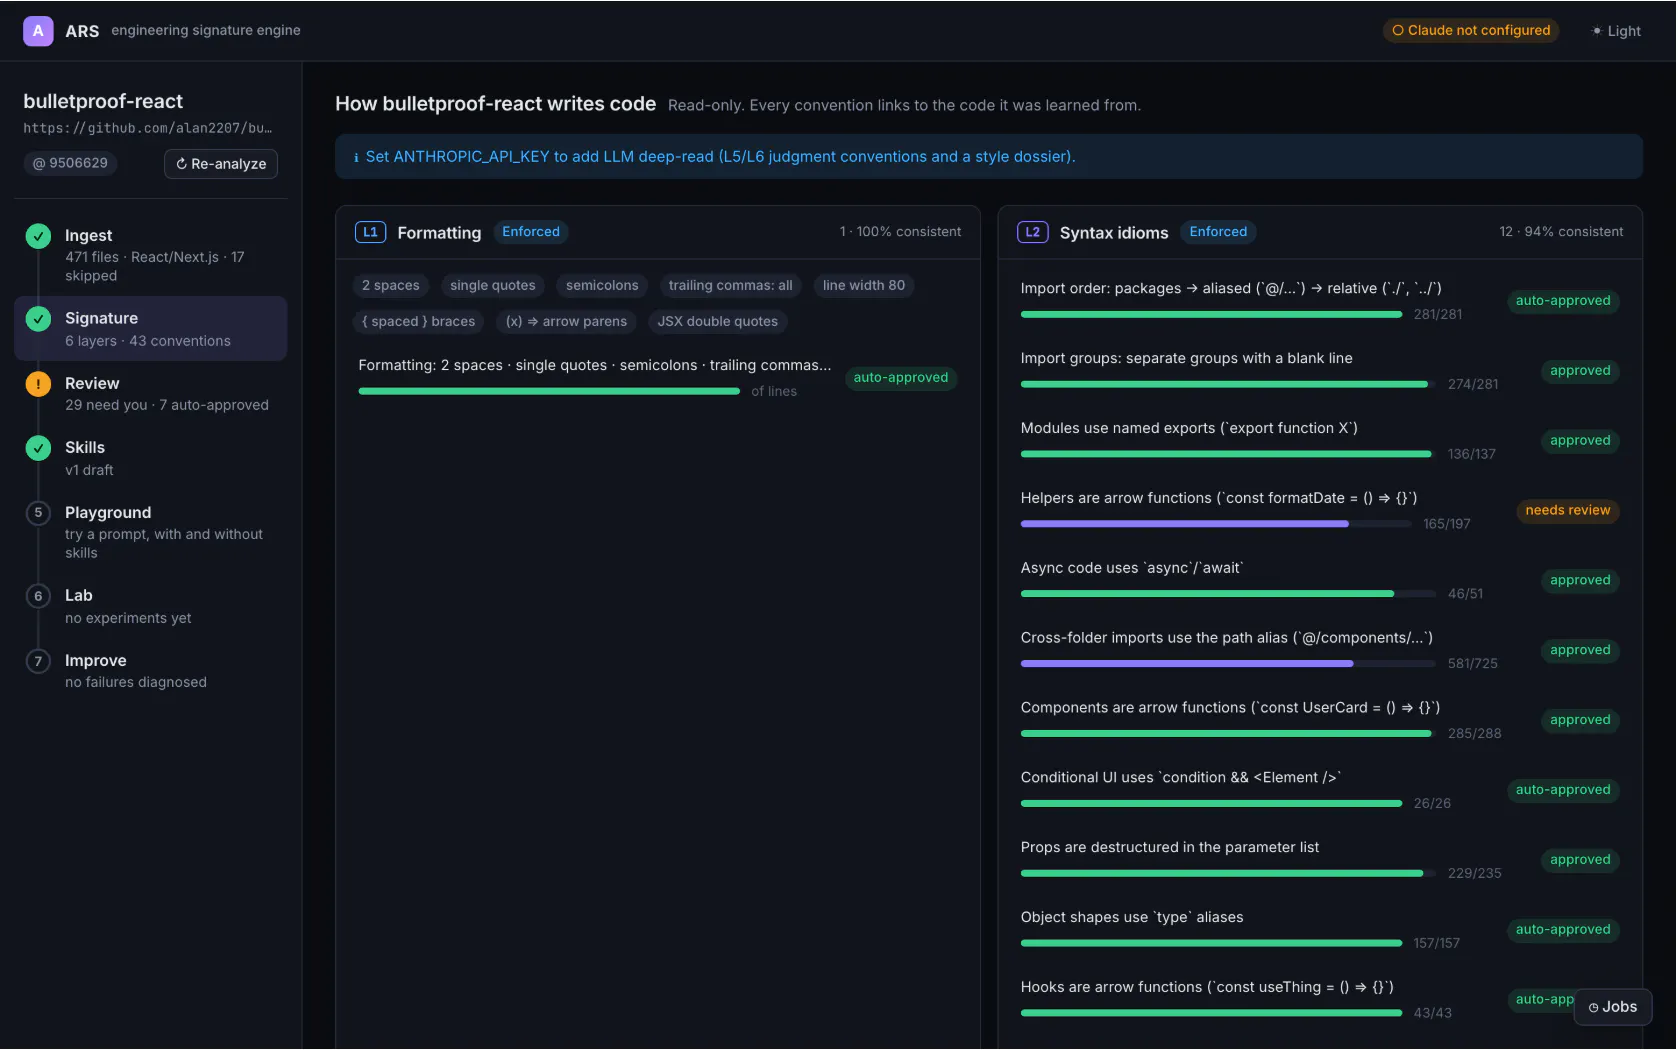Viewport: 1678px width, 1050px height.
Task: Open the Jobs panel button
Action: [1613, 1007]
